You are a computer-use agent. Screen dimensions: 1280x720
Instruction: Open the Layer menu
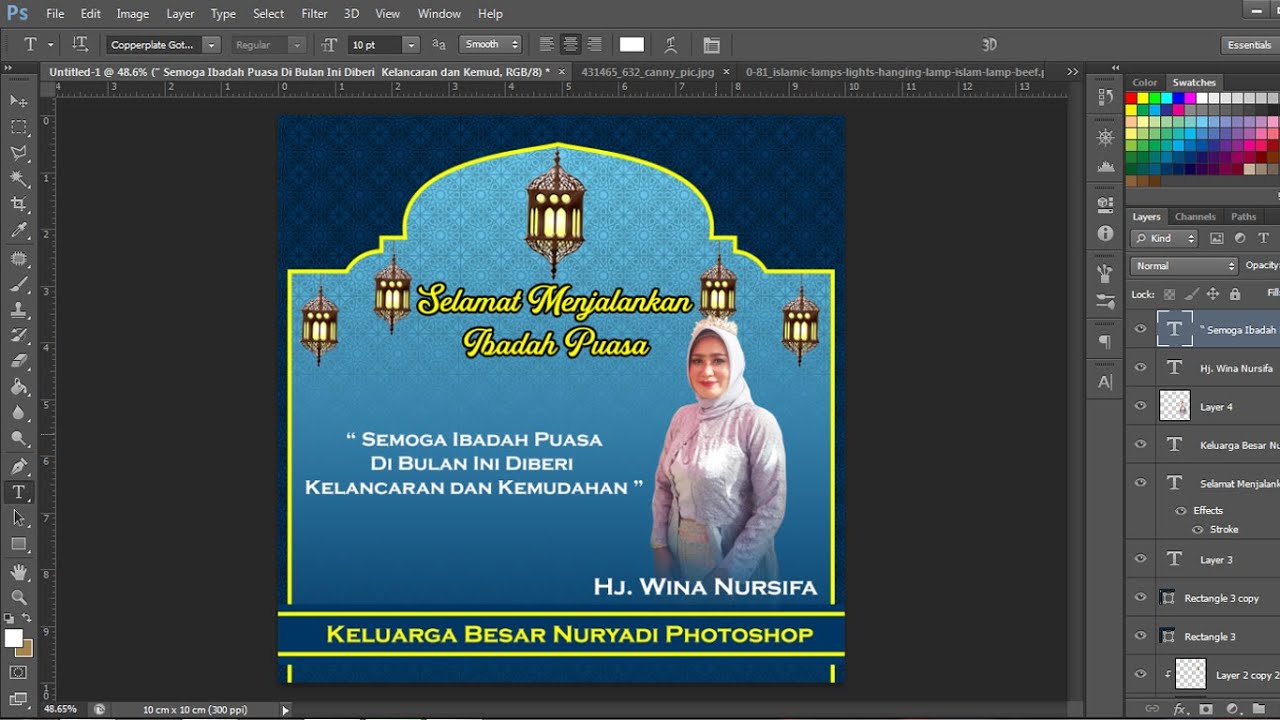tap(180, 14)
